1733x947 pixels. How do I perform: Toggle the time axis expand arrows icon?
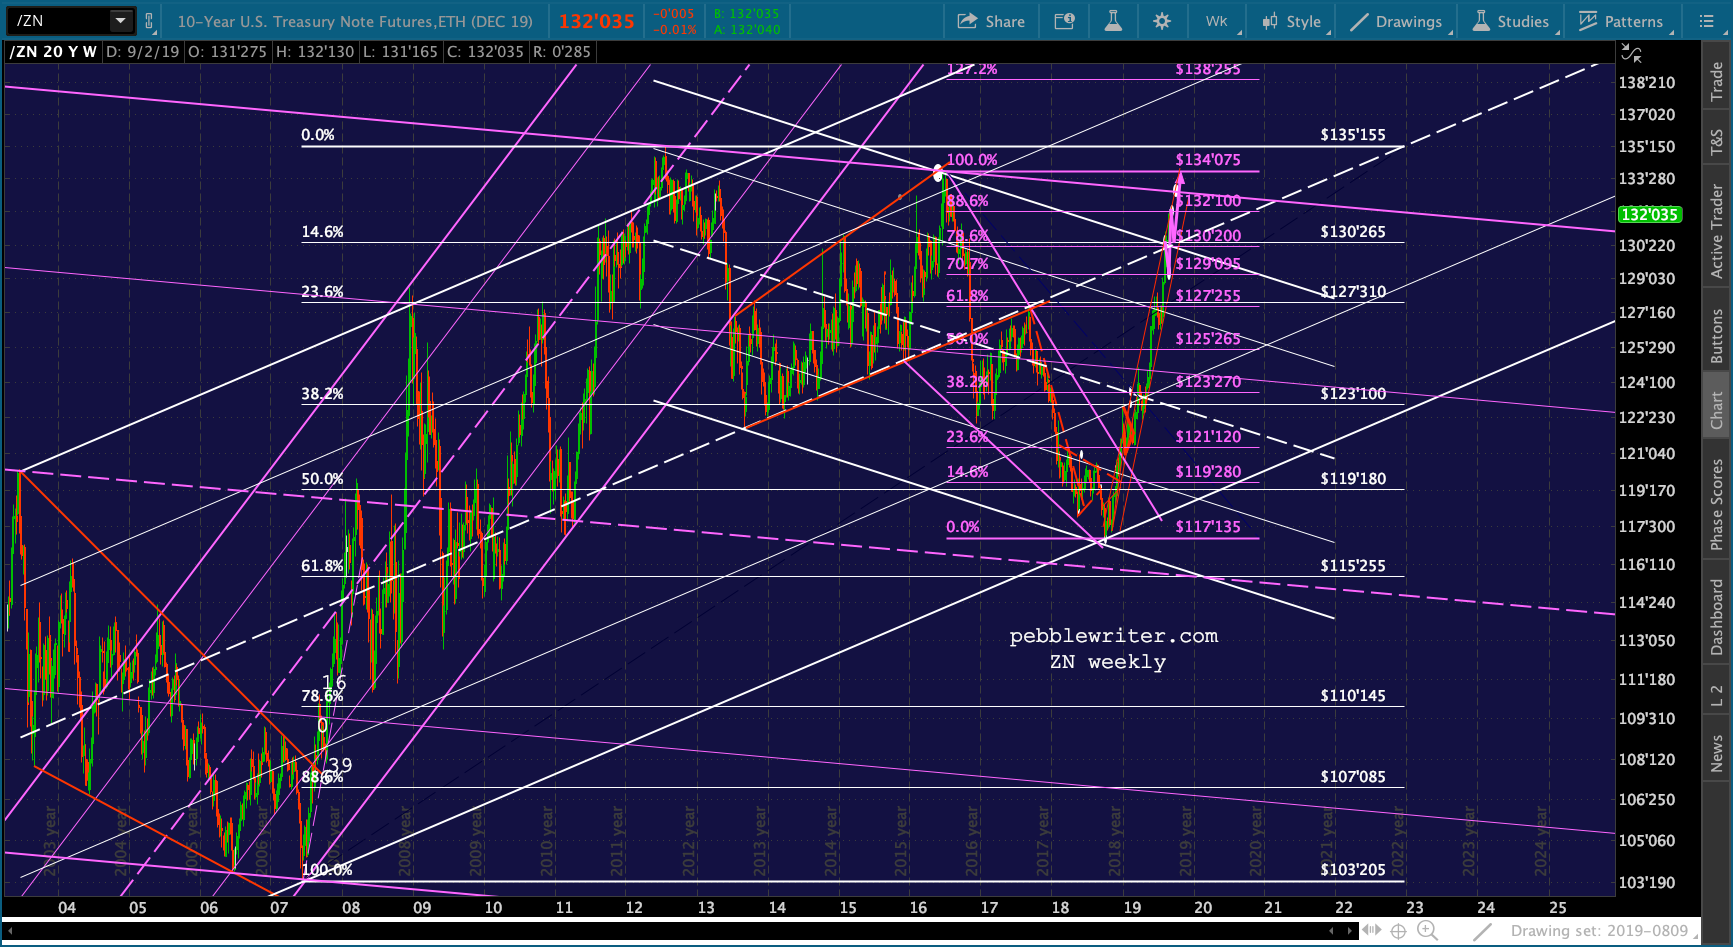[1371, 931]
